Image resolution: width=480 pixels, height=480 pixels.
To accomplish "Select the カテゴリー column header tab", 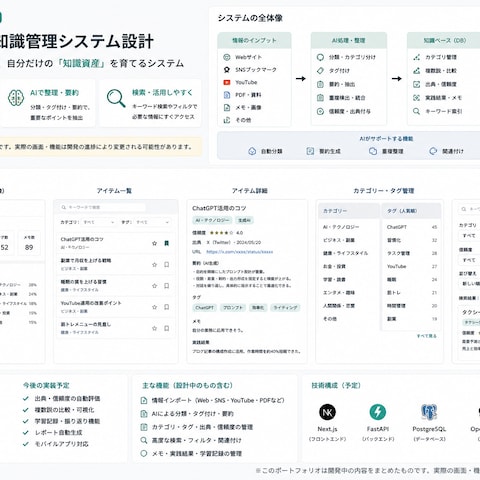I will [349, 211].
